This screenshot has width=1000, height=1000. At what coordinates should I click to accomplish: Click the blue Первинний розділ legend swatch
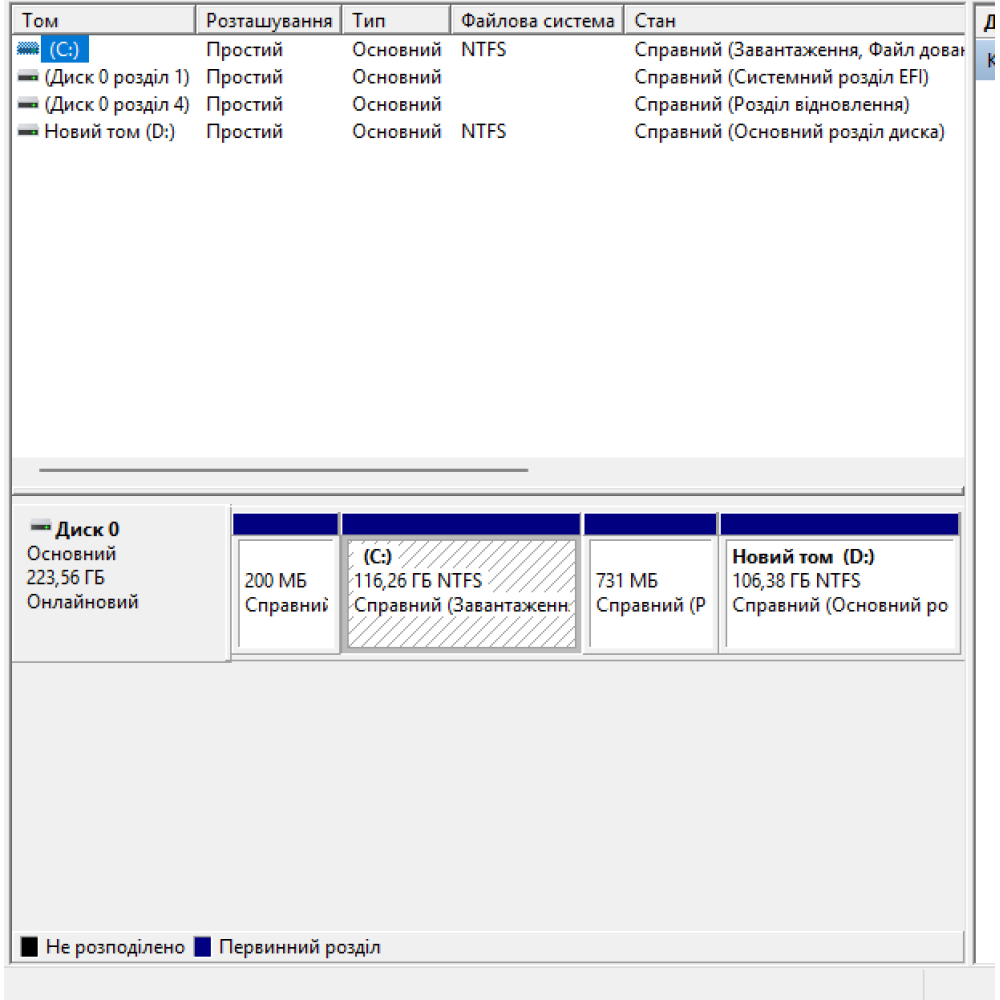(x=203, y=946)
